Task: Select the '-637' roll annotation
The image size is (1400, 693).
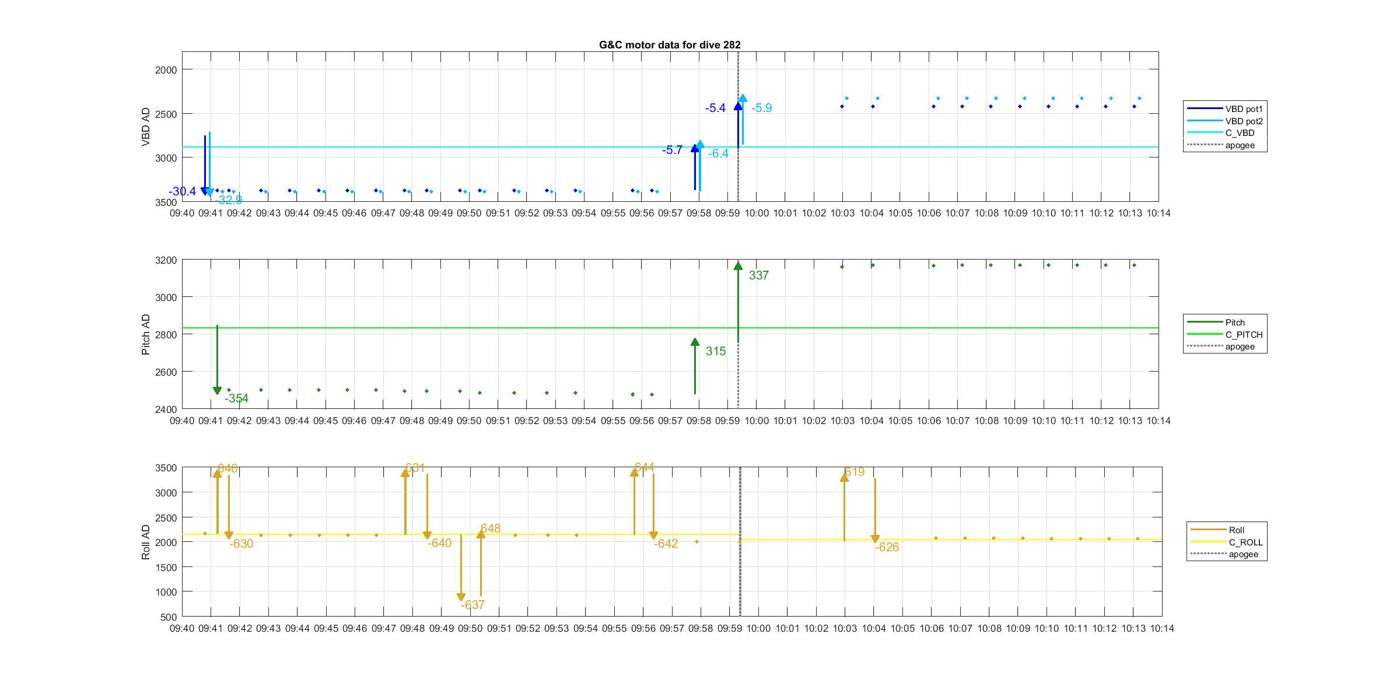Action: [x=473, y=605]
